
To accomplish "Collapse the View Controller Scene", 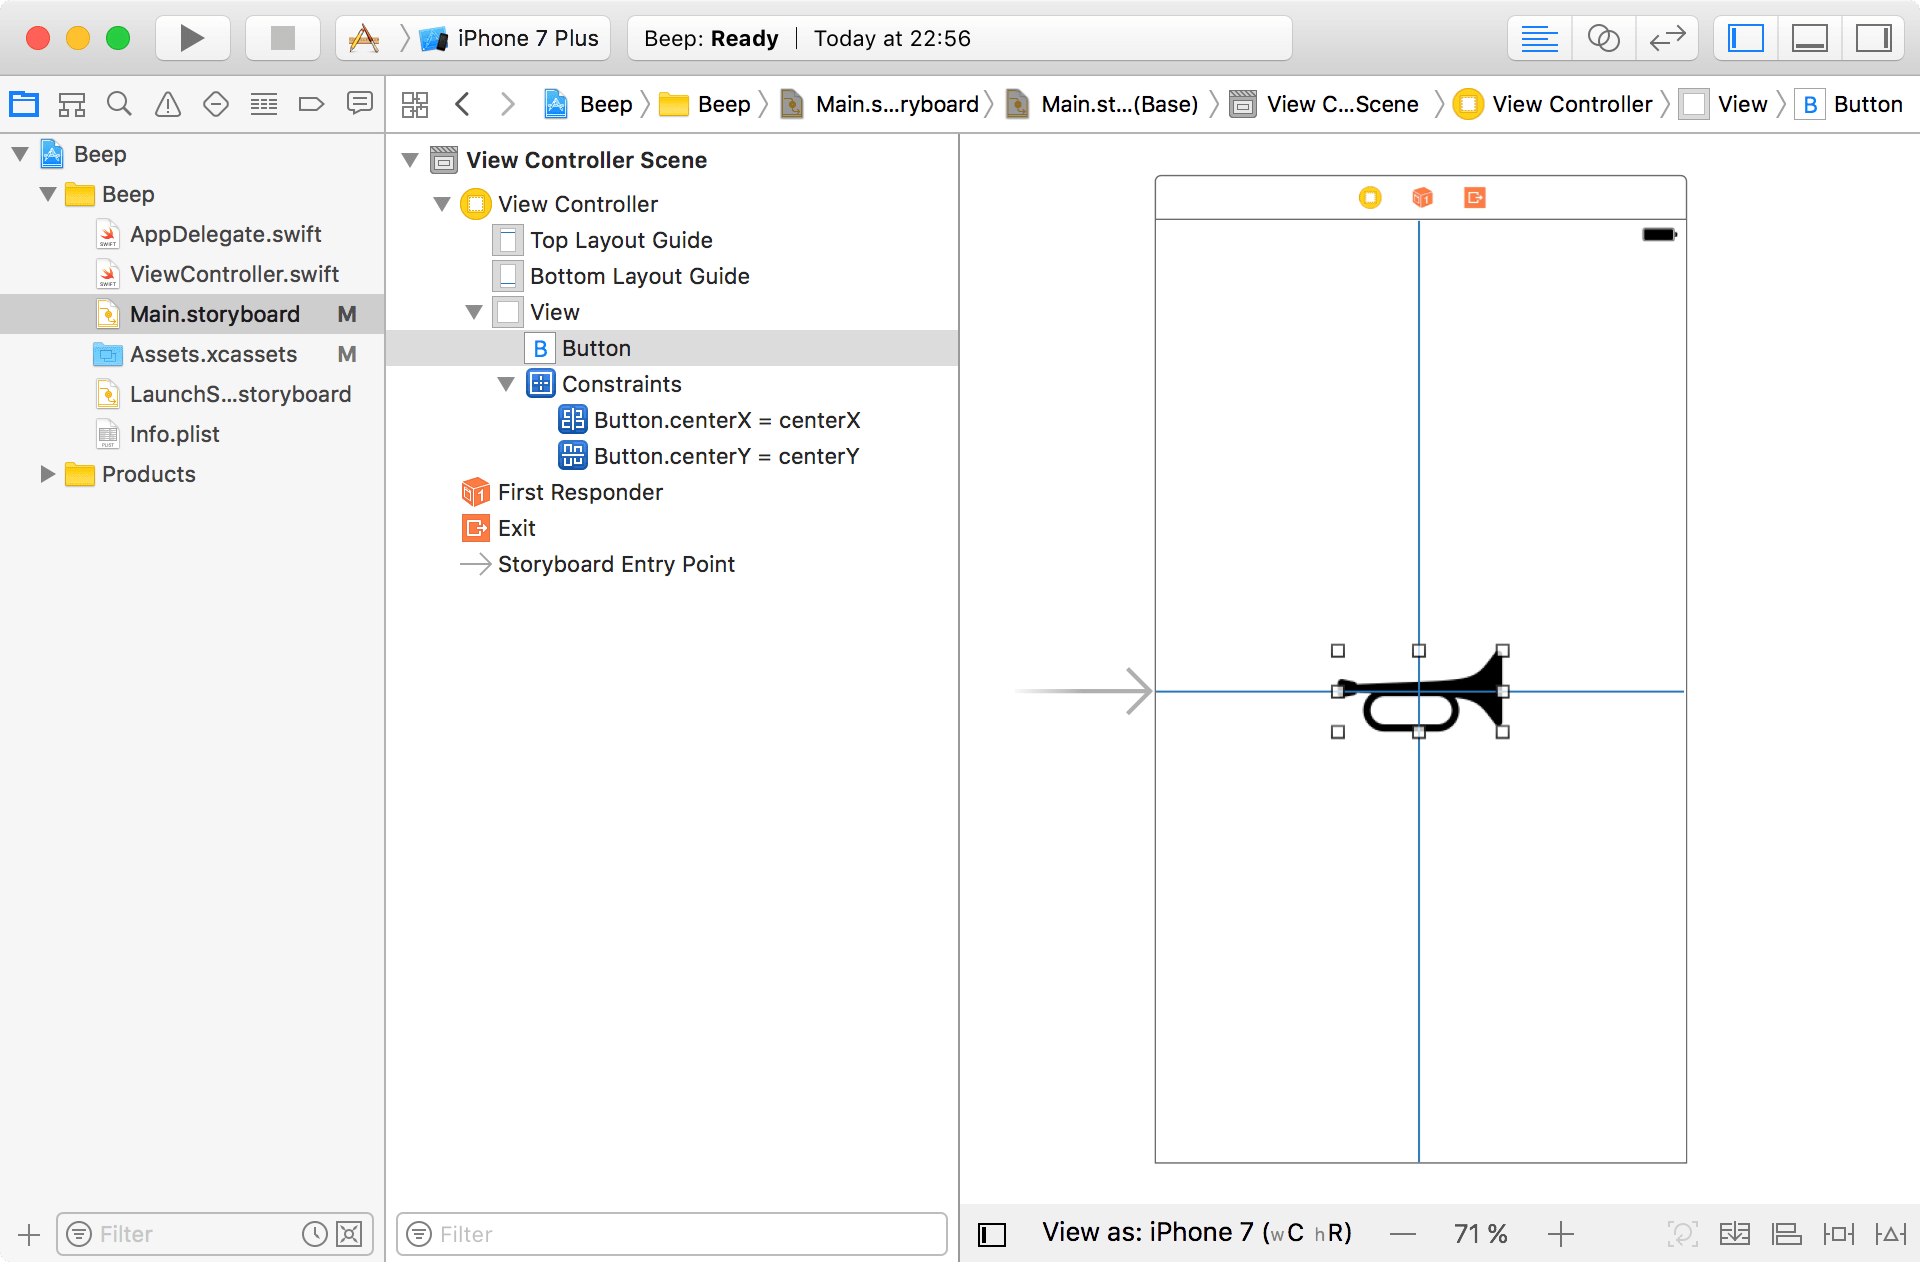I will 410,160.
